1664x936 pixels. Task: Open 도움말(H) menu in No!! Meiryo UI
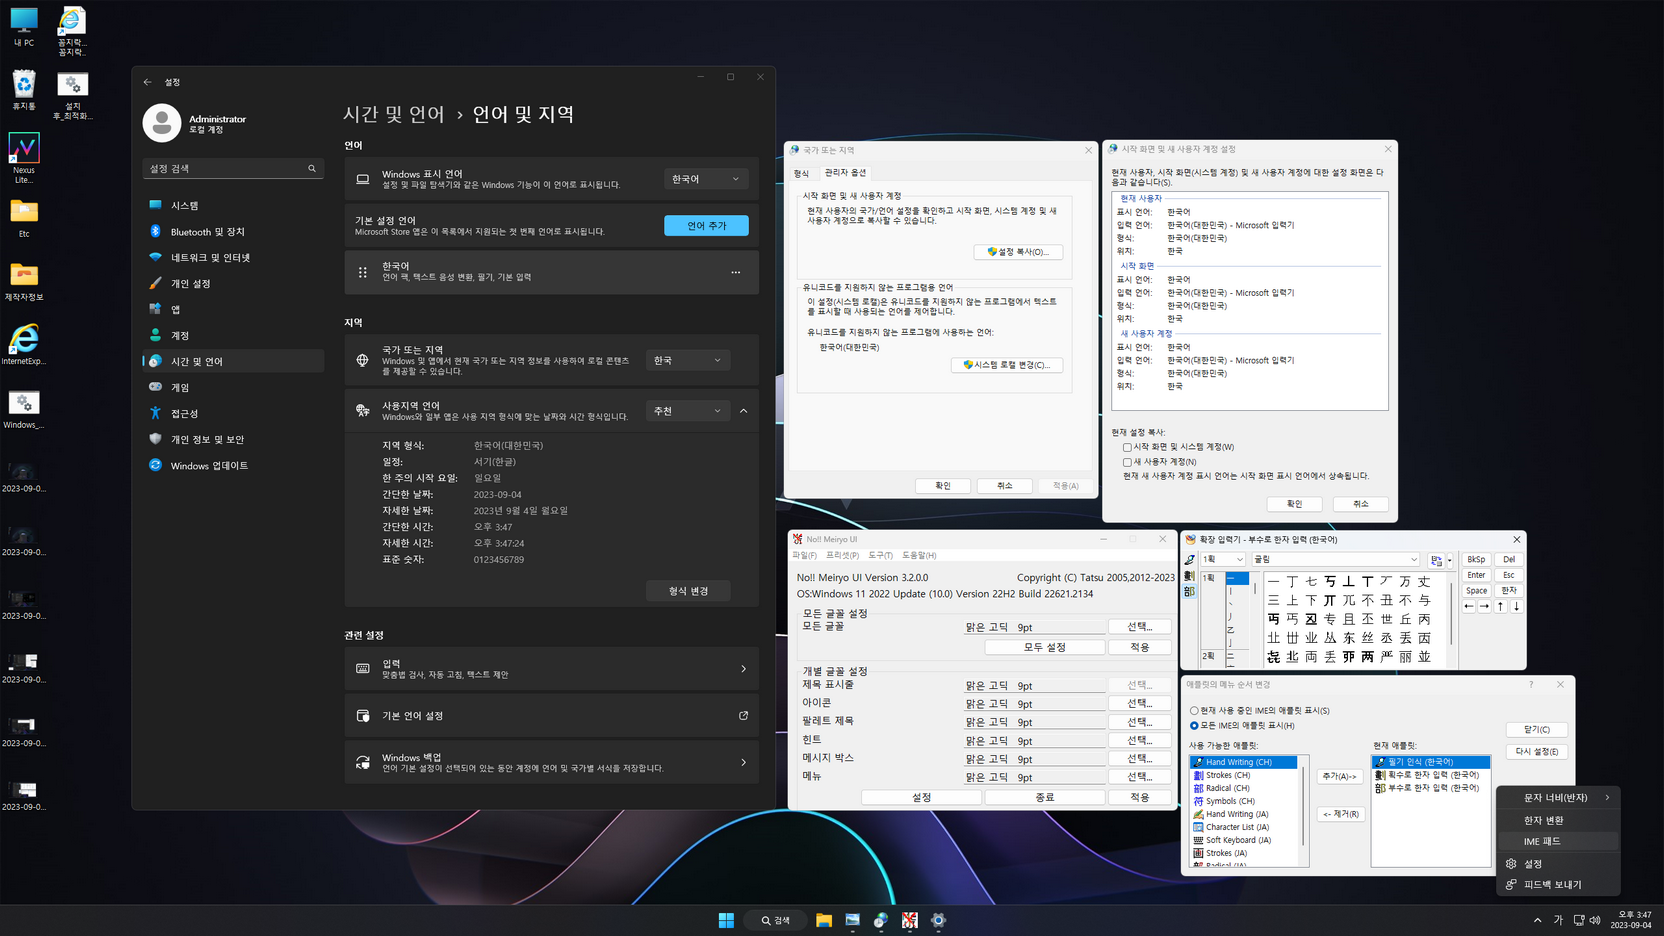pyautogui.click(x=919, y=555)
